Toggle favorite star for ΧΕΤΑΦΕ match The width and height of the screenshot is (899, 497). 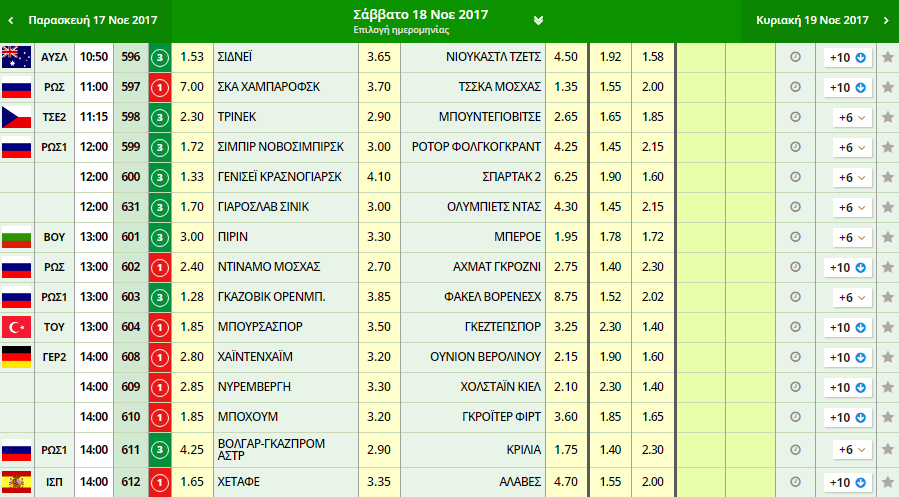pos(887,482)
